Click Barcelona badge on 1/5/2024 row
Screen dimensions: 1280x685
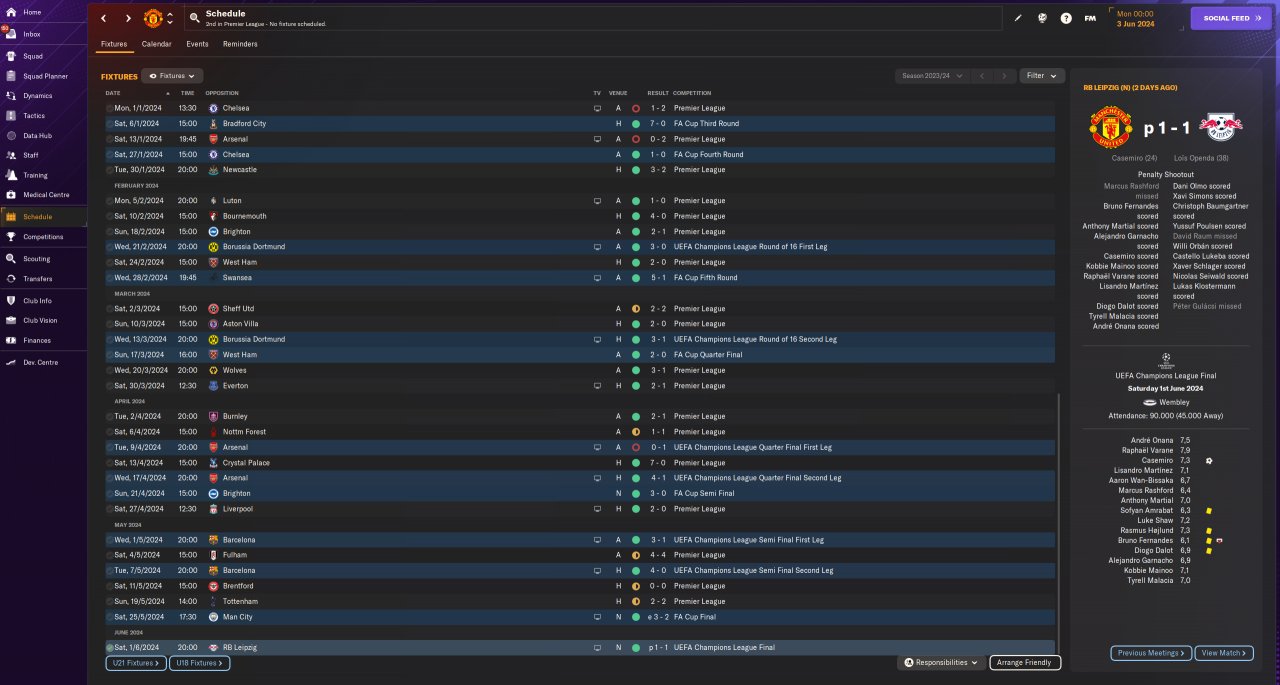pos(213,540)
